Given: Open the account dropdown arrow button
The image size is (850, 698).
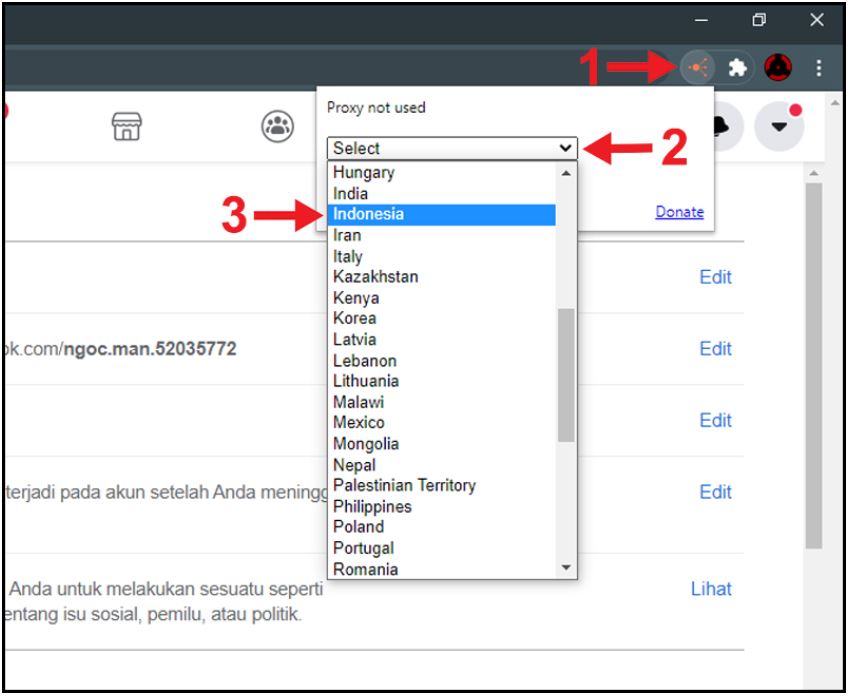Looking at the screenshot, I should (780, 128).
